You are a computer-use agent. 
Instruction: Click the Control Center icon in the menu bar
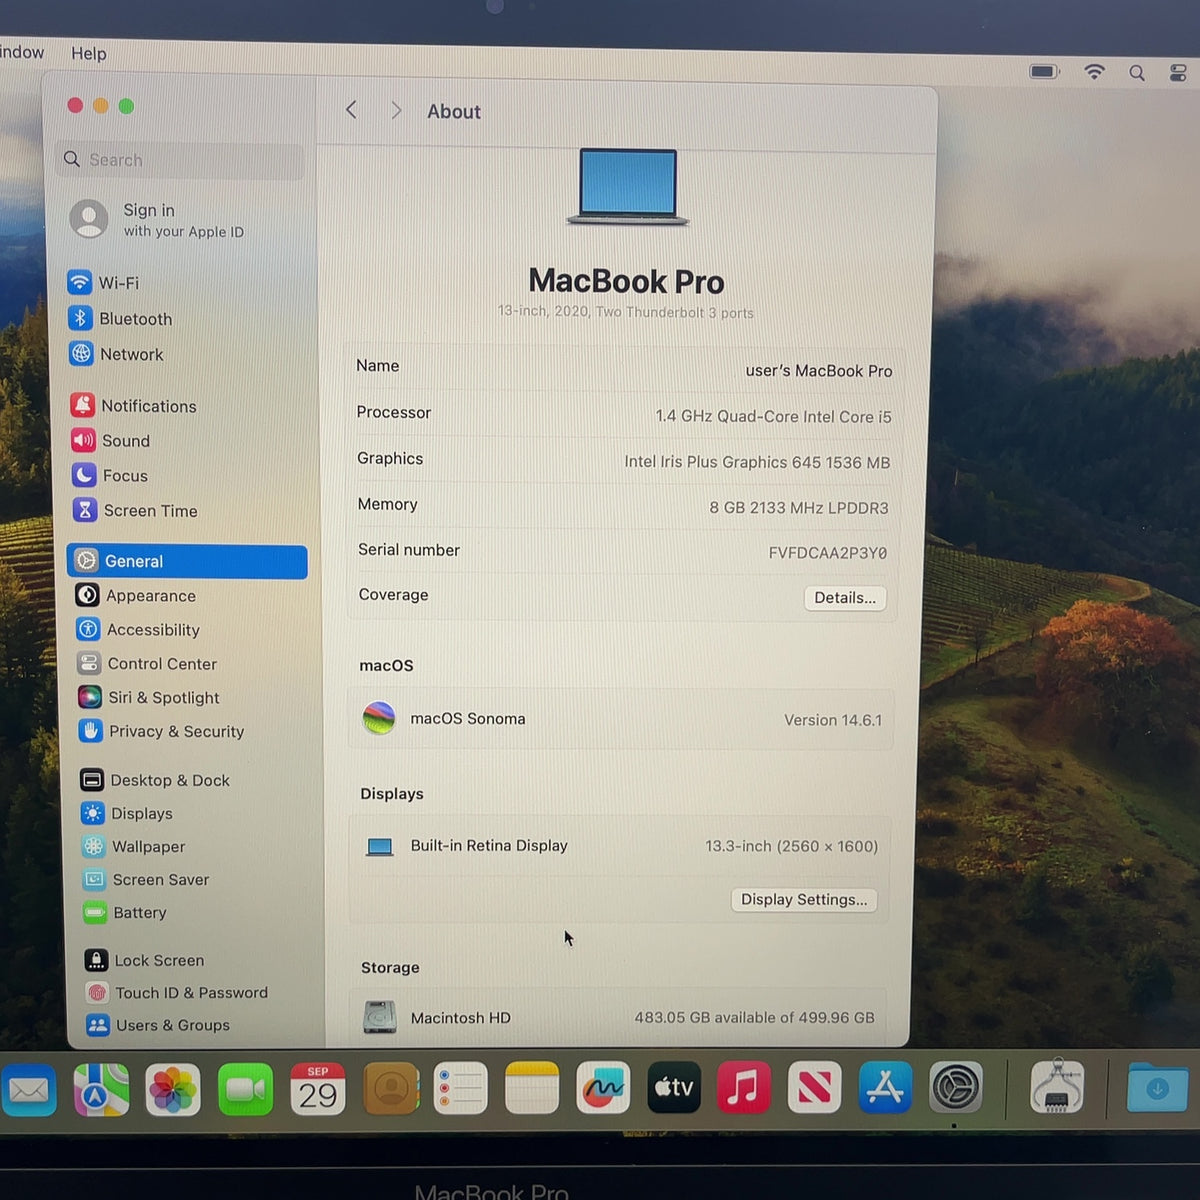pyautogui.click(x=1178, y=72)
